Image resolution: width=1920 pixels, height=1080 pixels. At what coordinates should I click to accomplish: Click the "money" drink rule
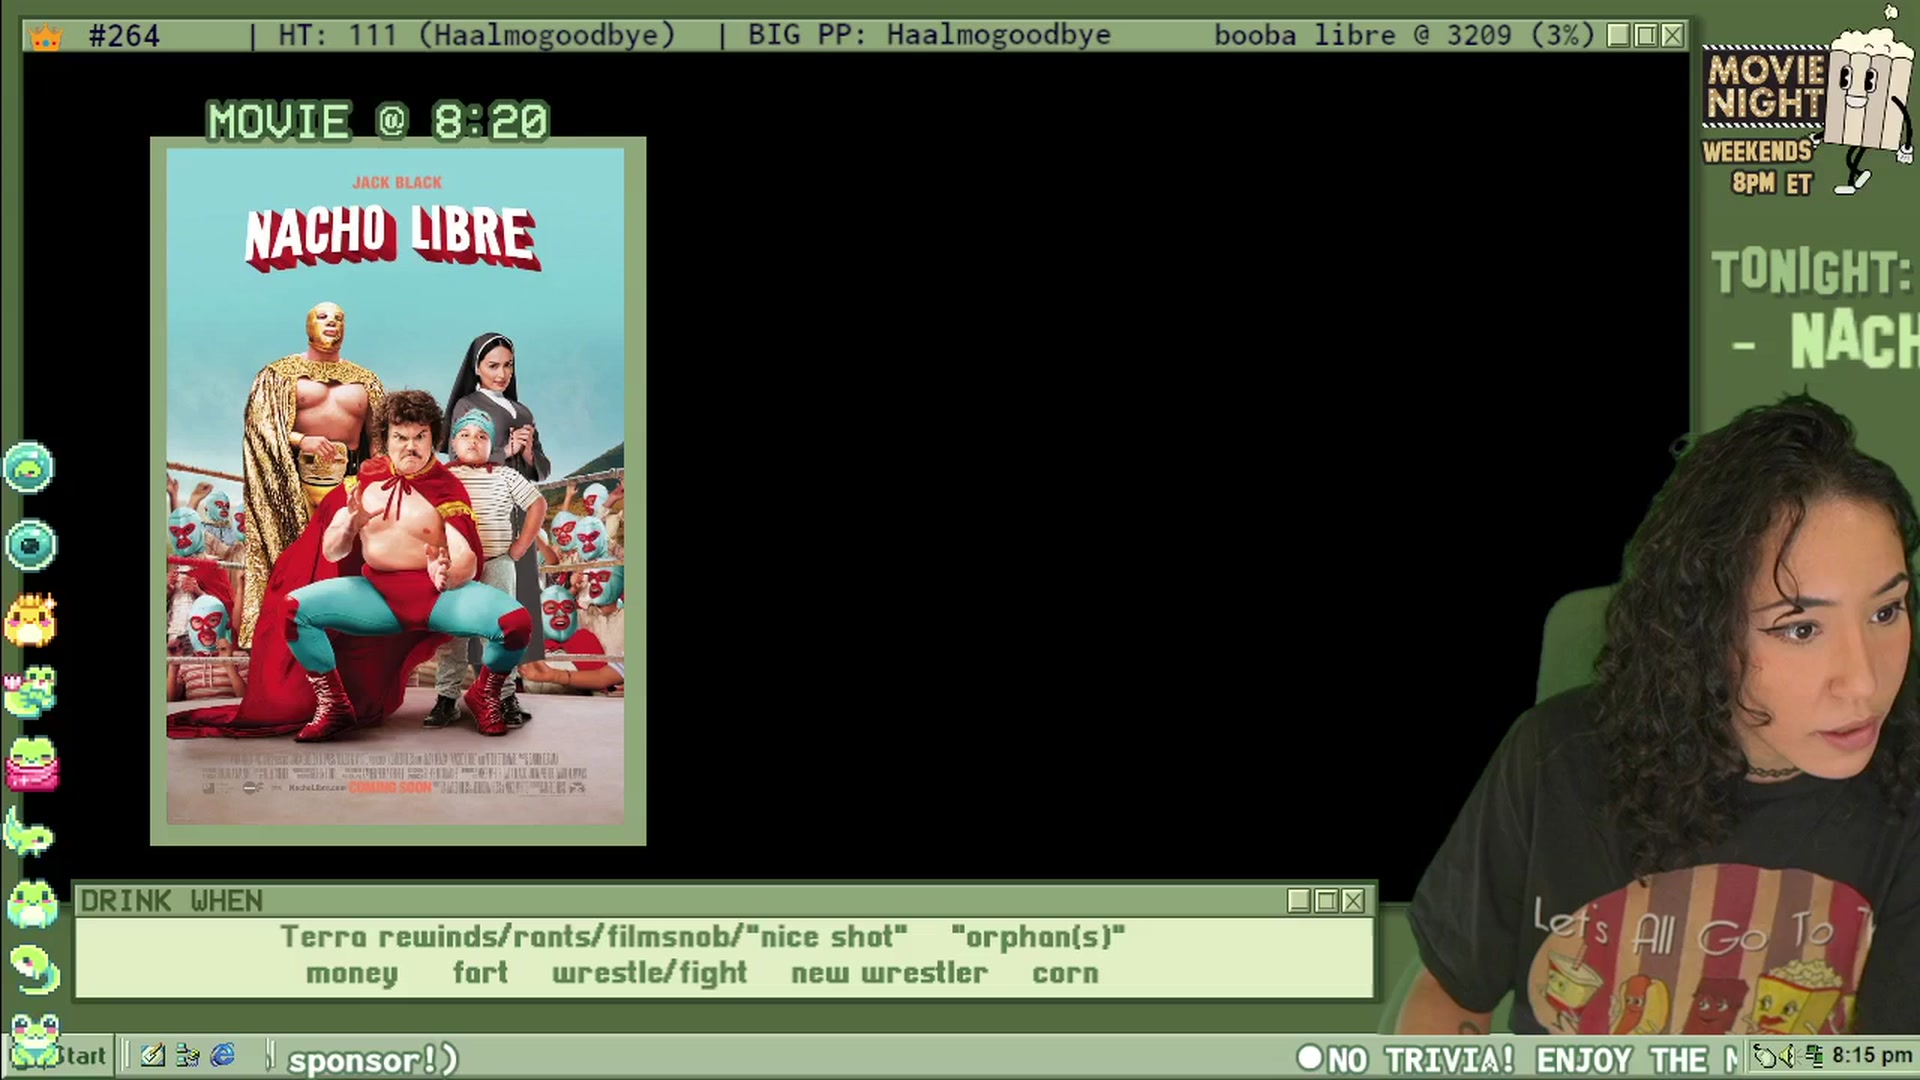click(x=352, y=973)
